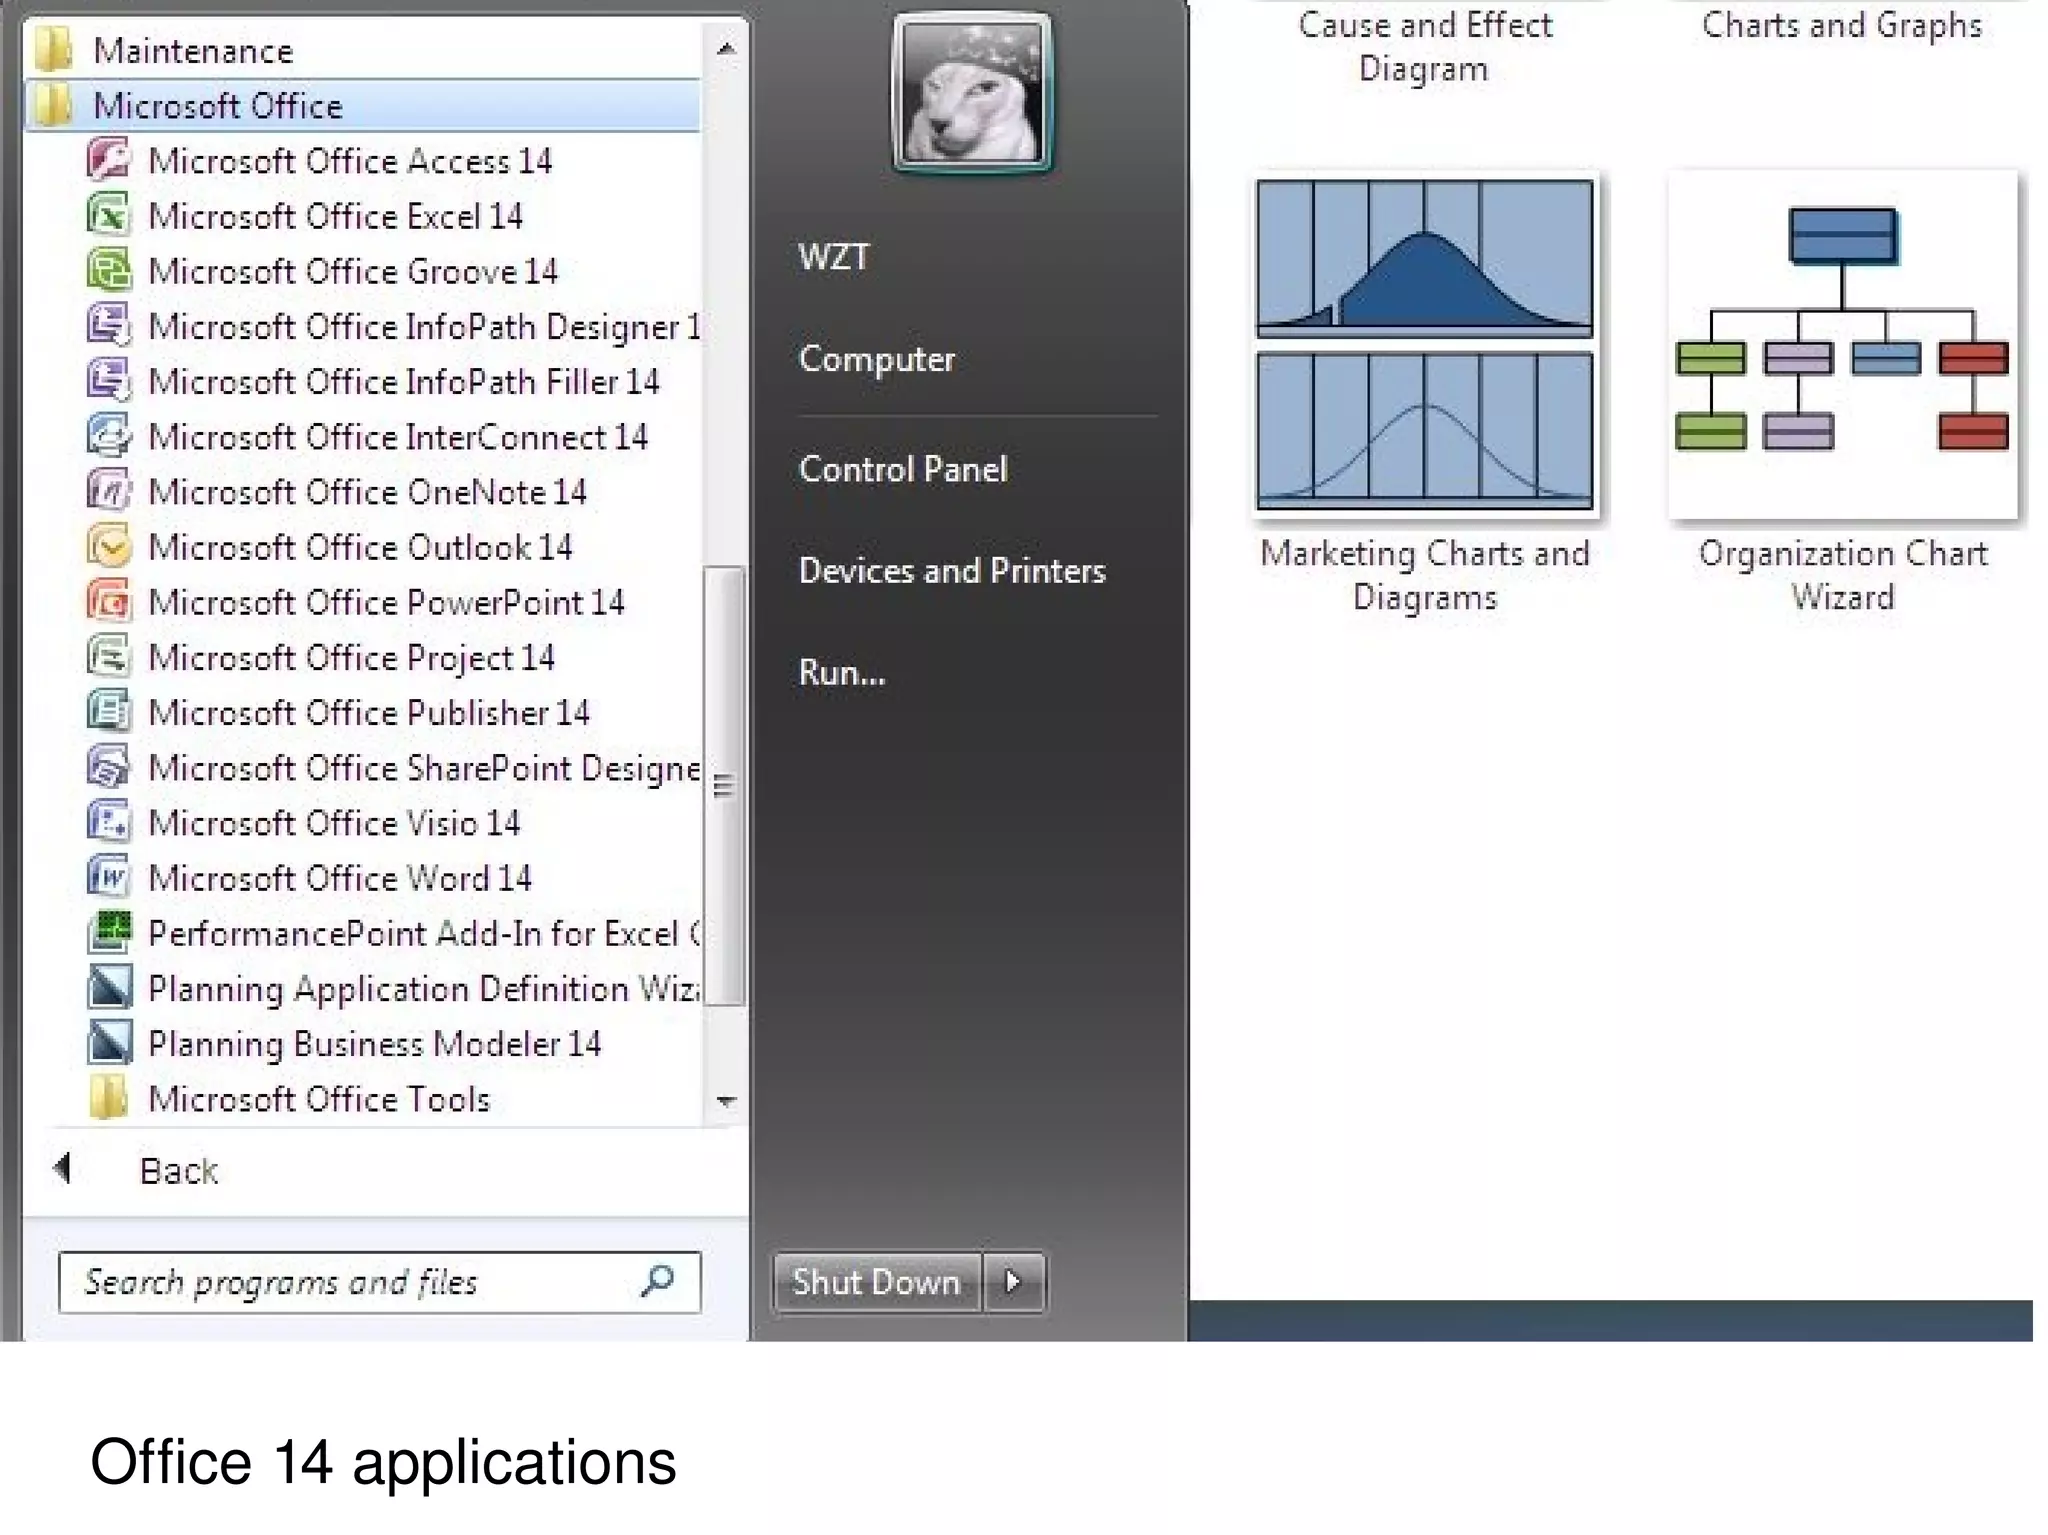Screen dimensions: 2048x1535
Task: Expand the Microsoft Office Tools folder
Action: [x=318, y=1099]
